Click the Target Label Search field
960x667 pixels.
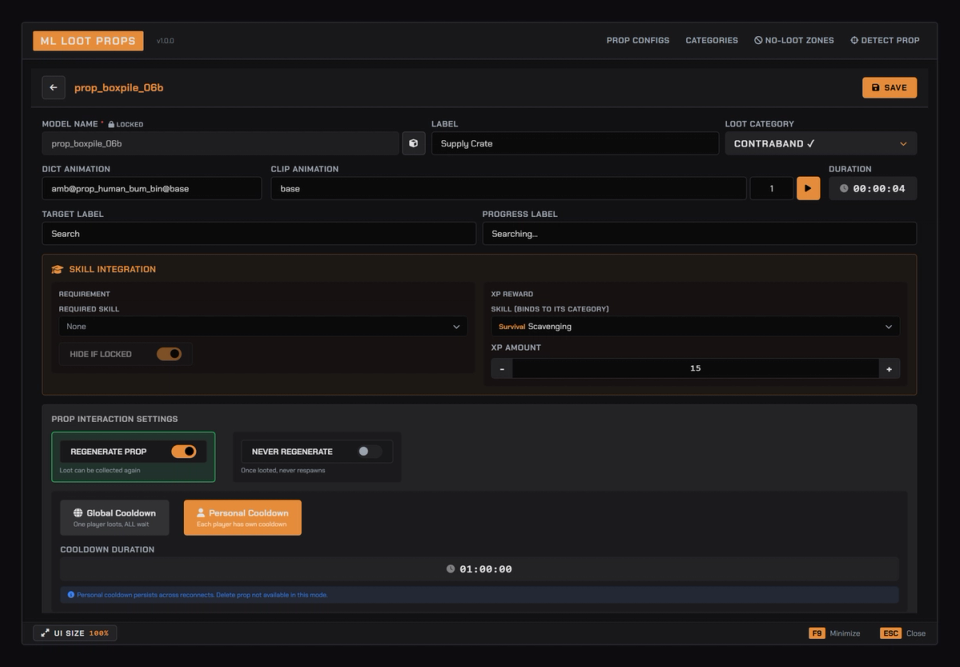[x=259, y=234]
